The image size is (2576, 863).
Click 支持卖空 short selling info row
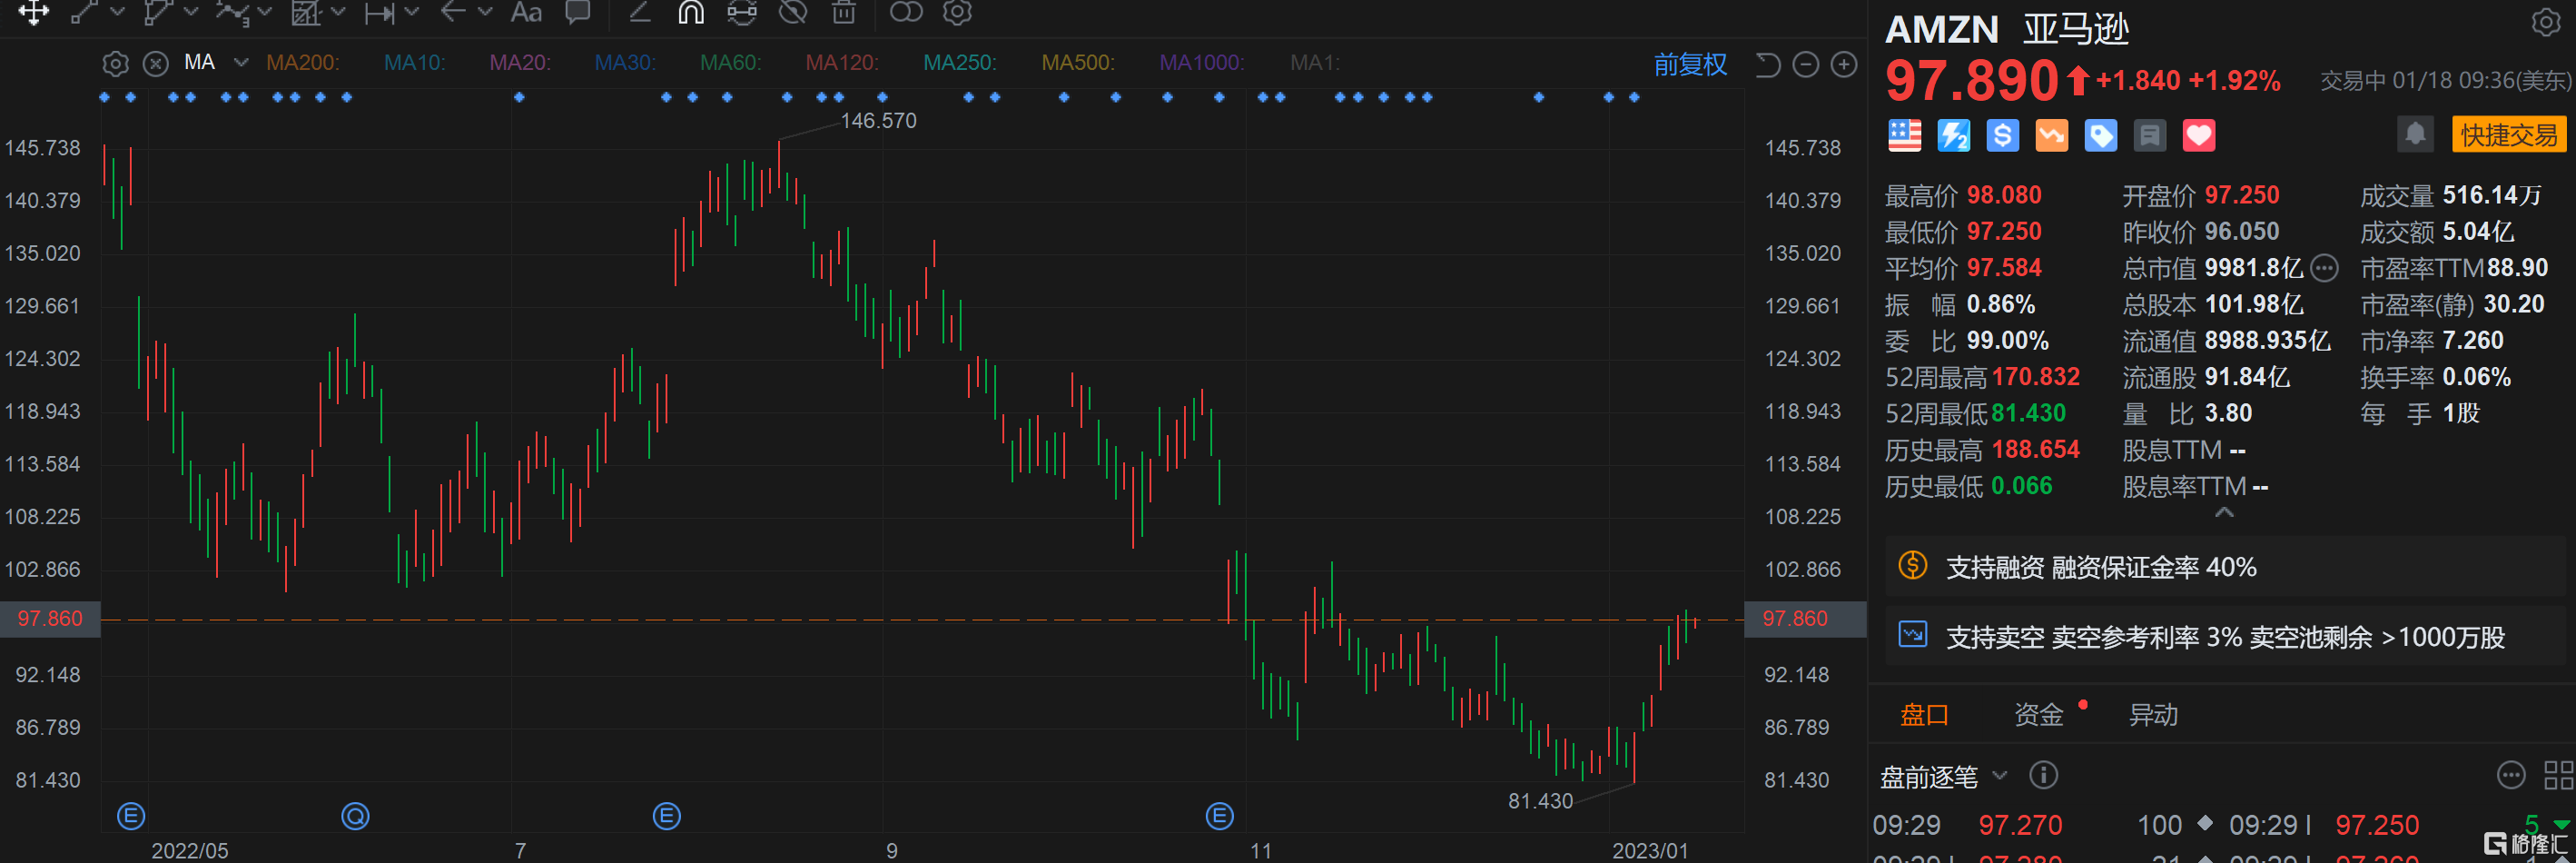pyautogui.click(x=2224, y=636)
